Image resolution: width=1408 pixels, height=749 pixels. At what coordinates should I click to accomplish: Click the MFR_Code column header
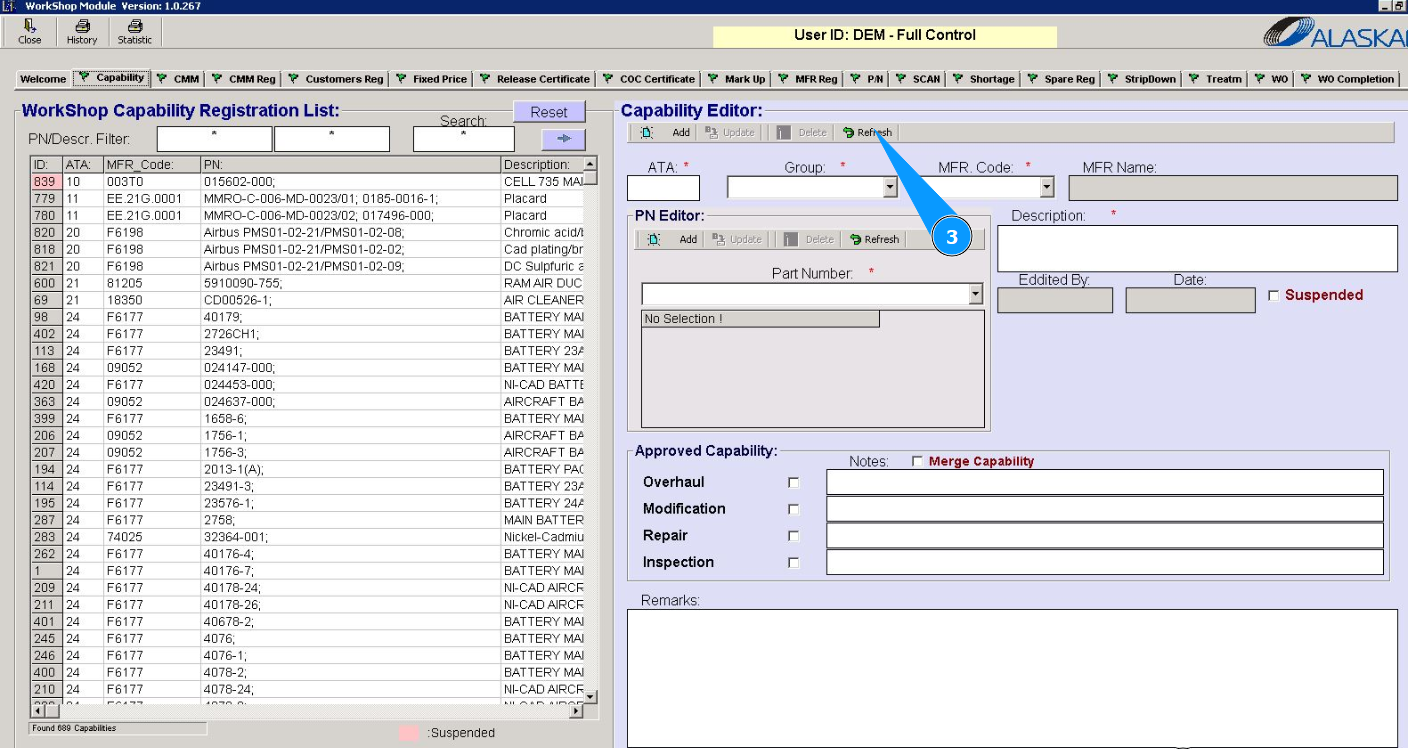coord(152,165)
